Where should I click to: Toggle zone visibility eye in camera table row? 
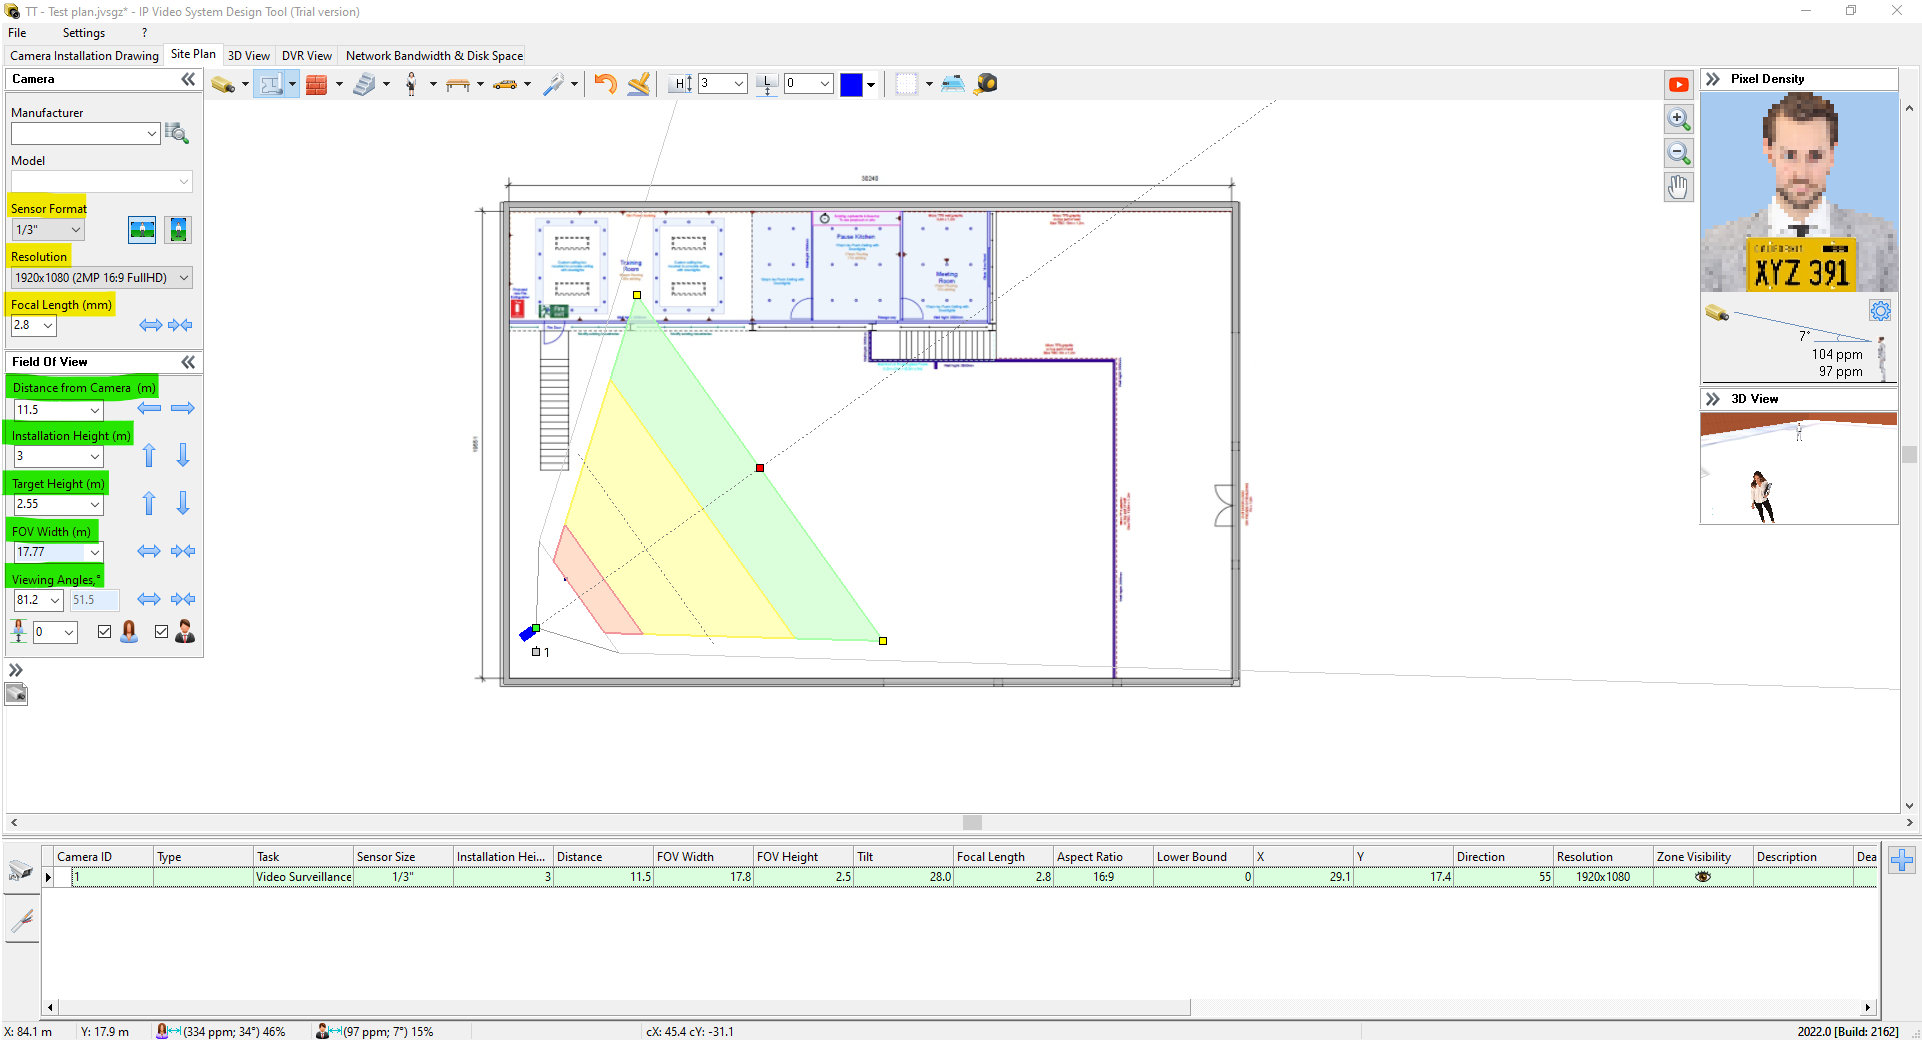pos(1703,877)
